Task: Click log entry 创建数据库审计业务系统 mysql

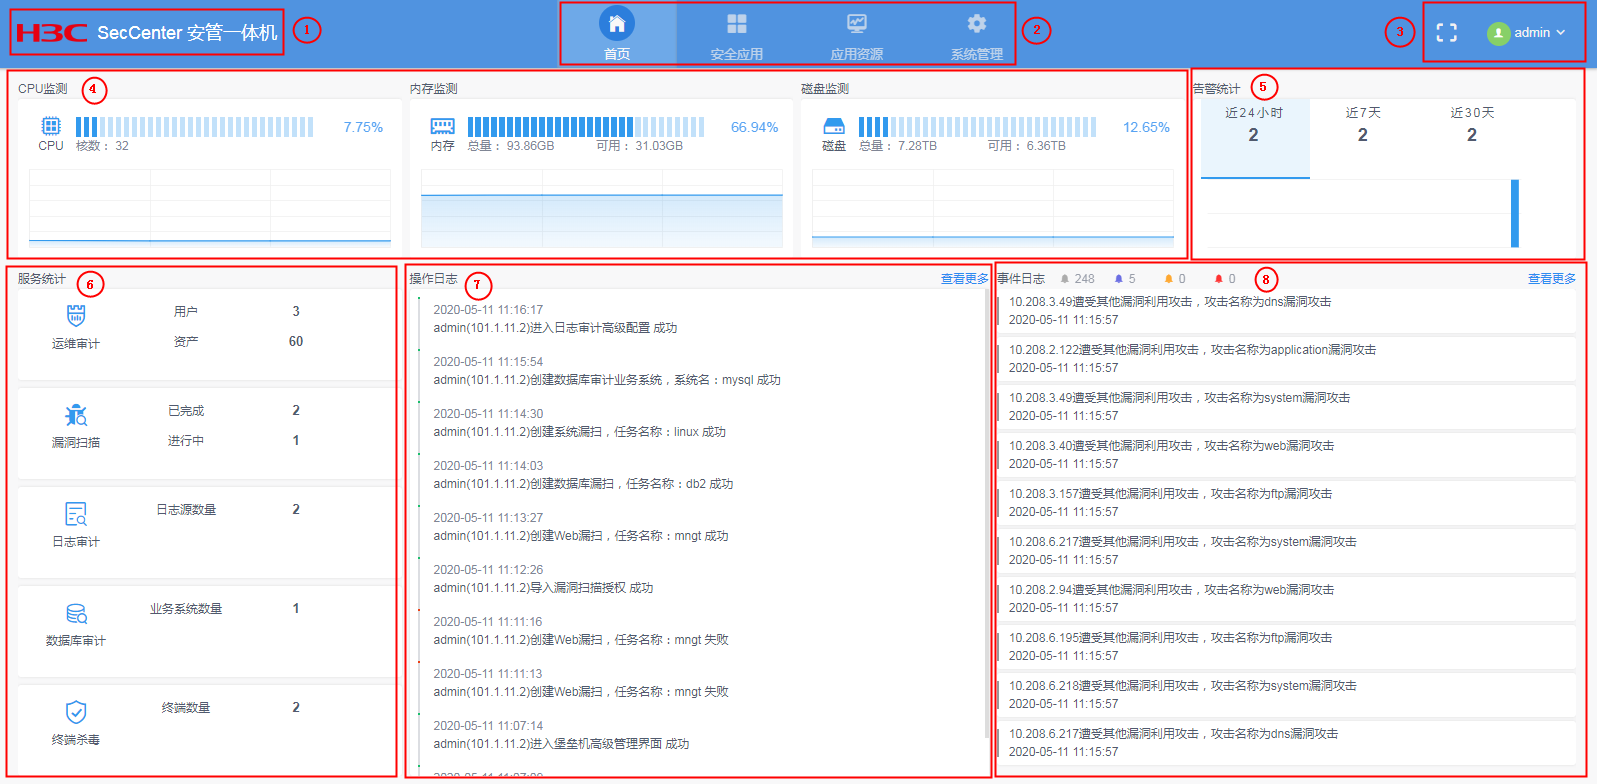Action: (607, 380)
